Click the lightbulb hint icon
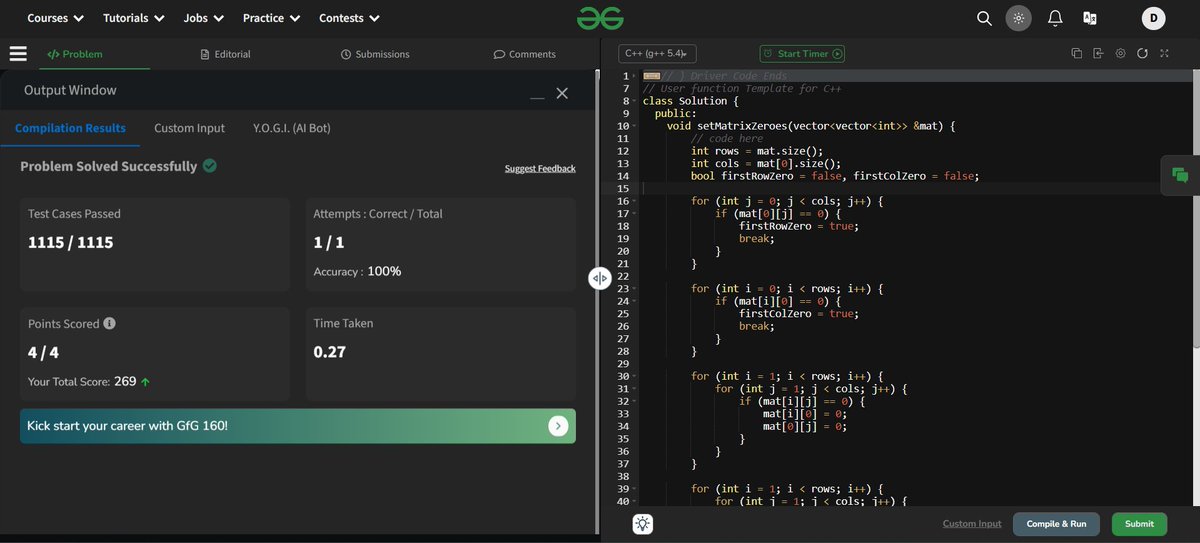 click(642, 524)
